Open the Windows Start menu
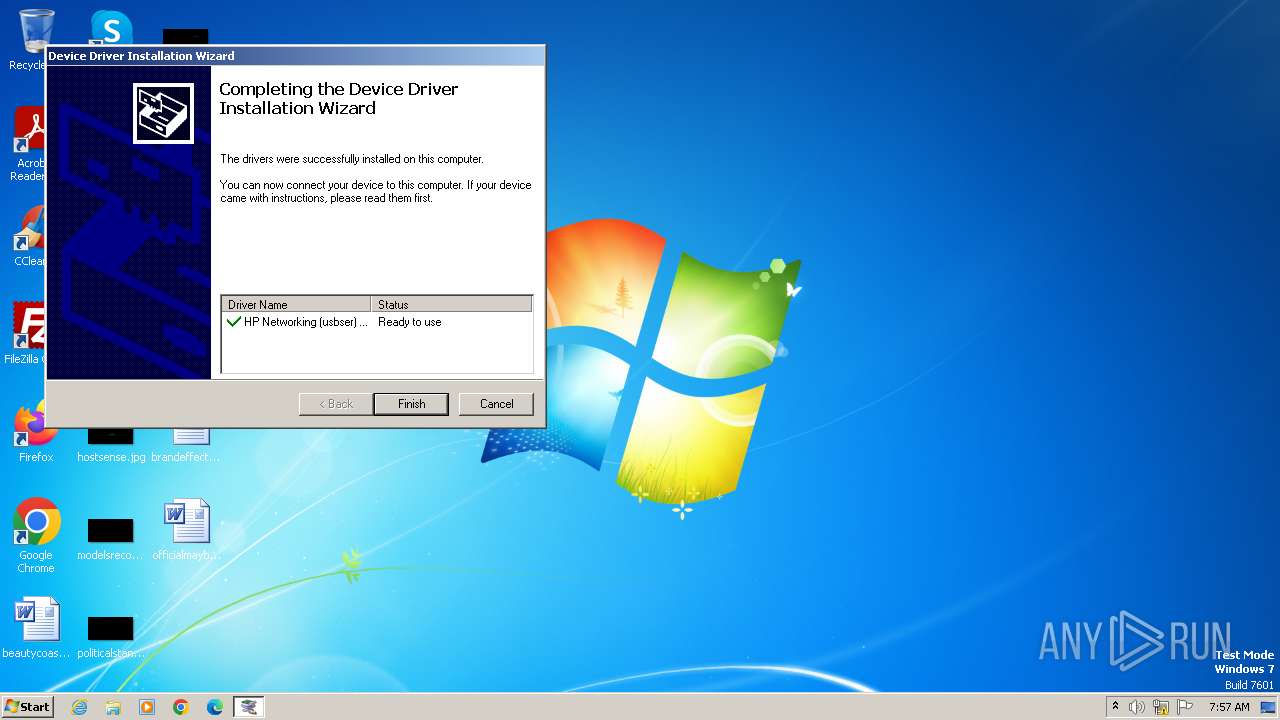Viewport: 1280px width, 720px height. coord(27,706)
